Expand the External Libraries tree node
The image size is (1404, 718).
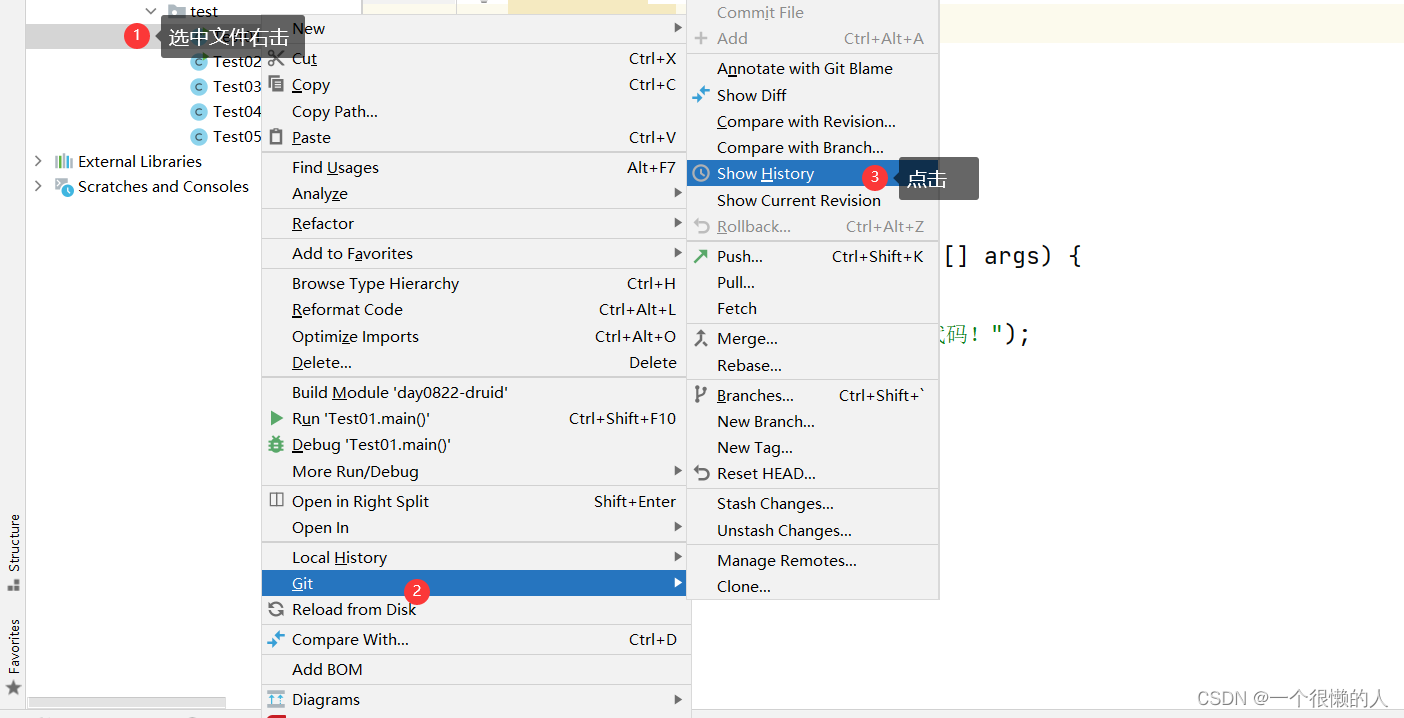tap(38, 161)
